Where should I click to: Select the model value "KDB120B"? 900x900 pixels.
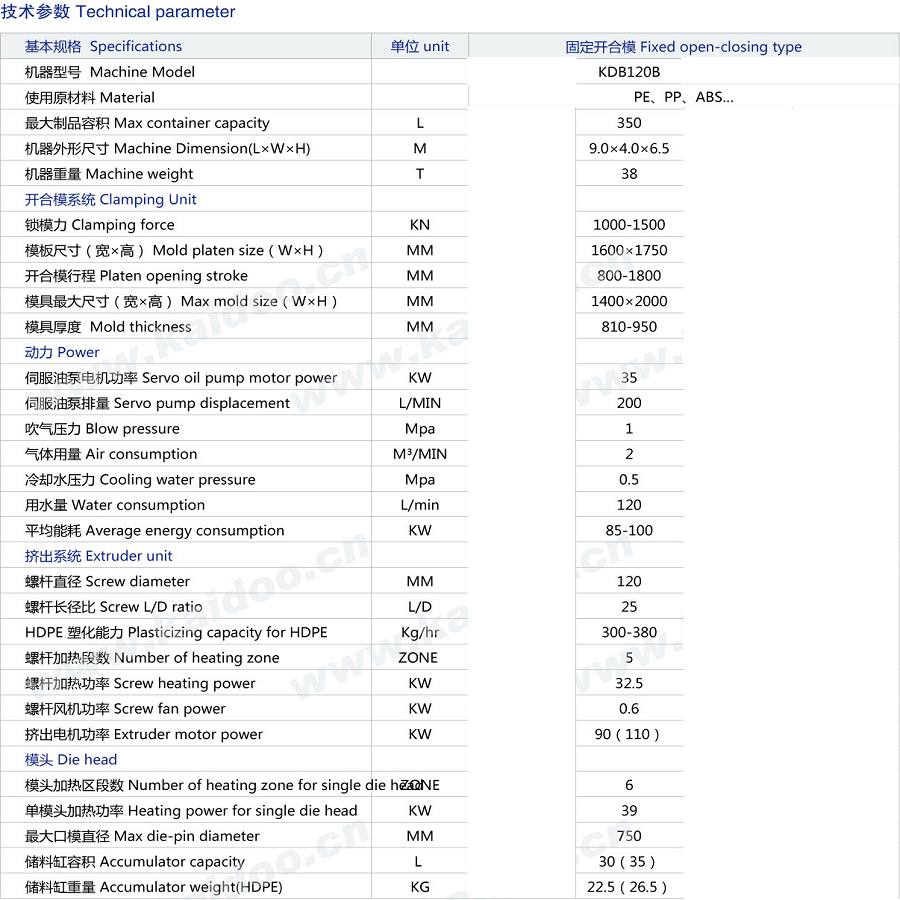point(629,72)
